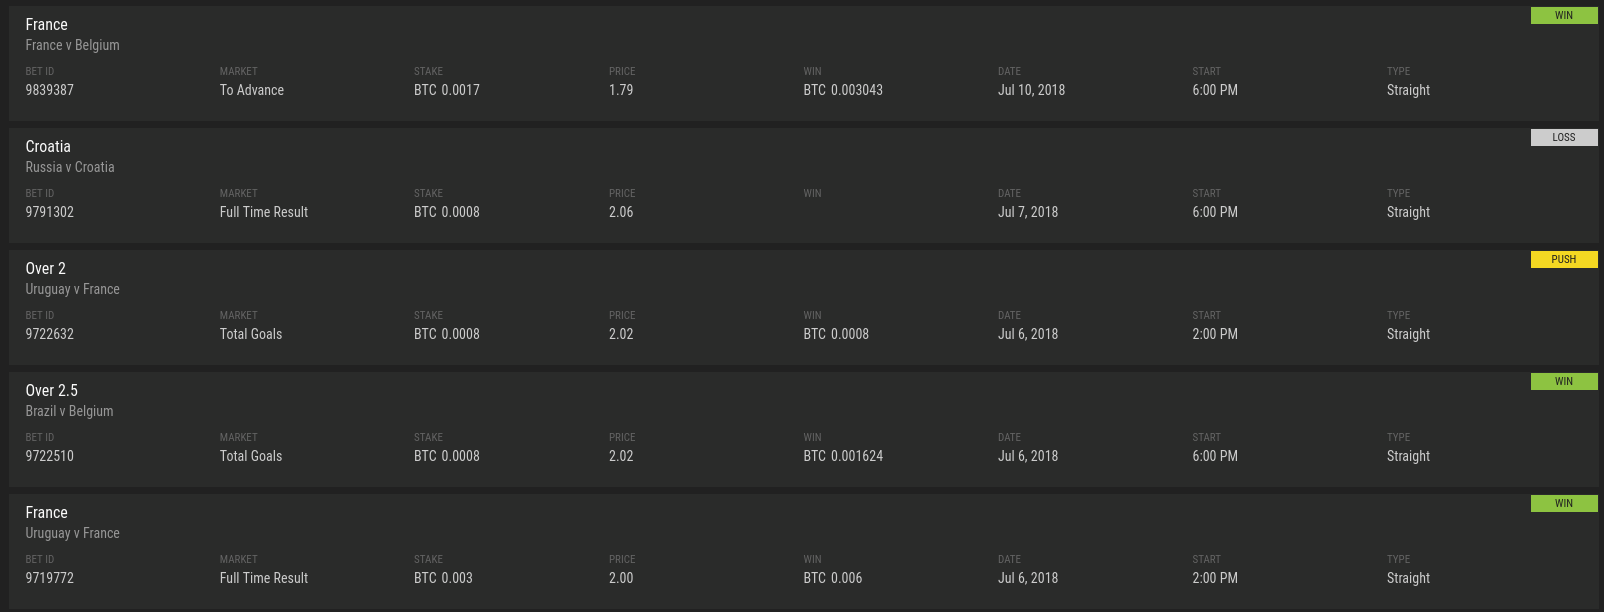Screen dimensions: 1604x612
Task: Open the Russia v Croatia match title
Action: point(70,167)
